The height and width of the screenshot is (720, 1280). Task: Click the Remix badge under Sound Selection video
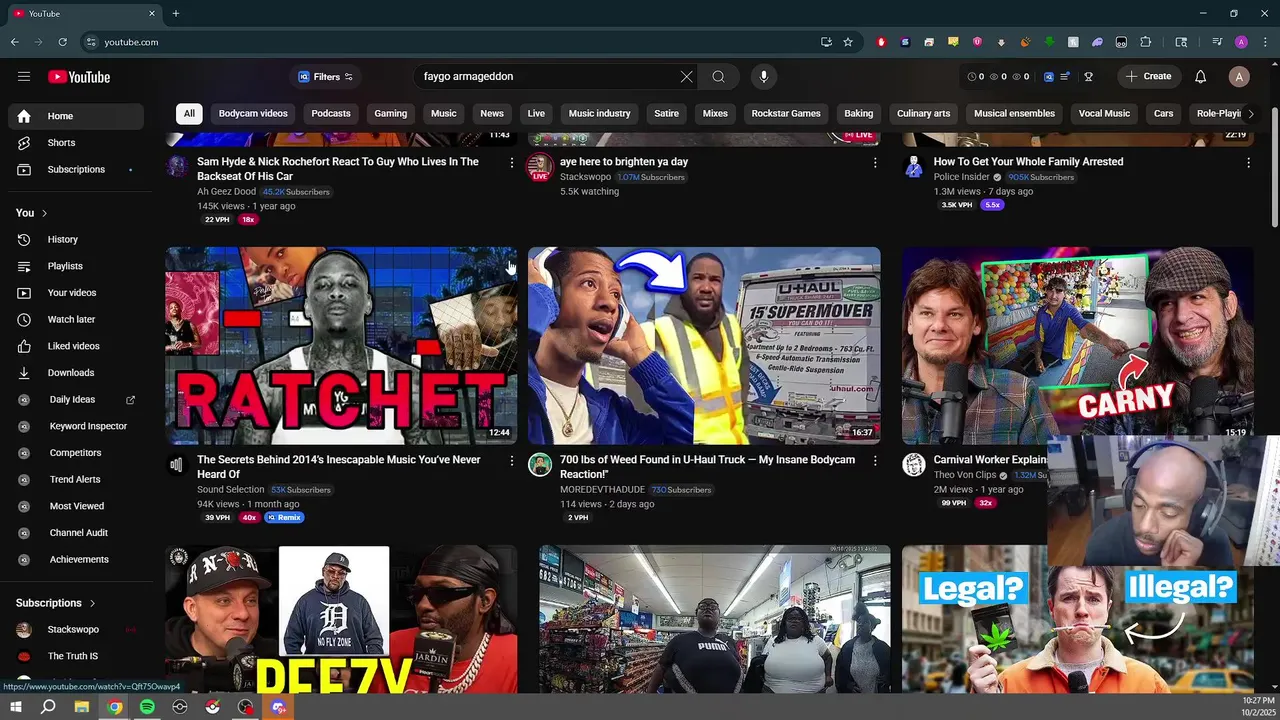tap(284, 518)
